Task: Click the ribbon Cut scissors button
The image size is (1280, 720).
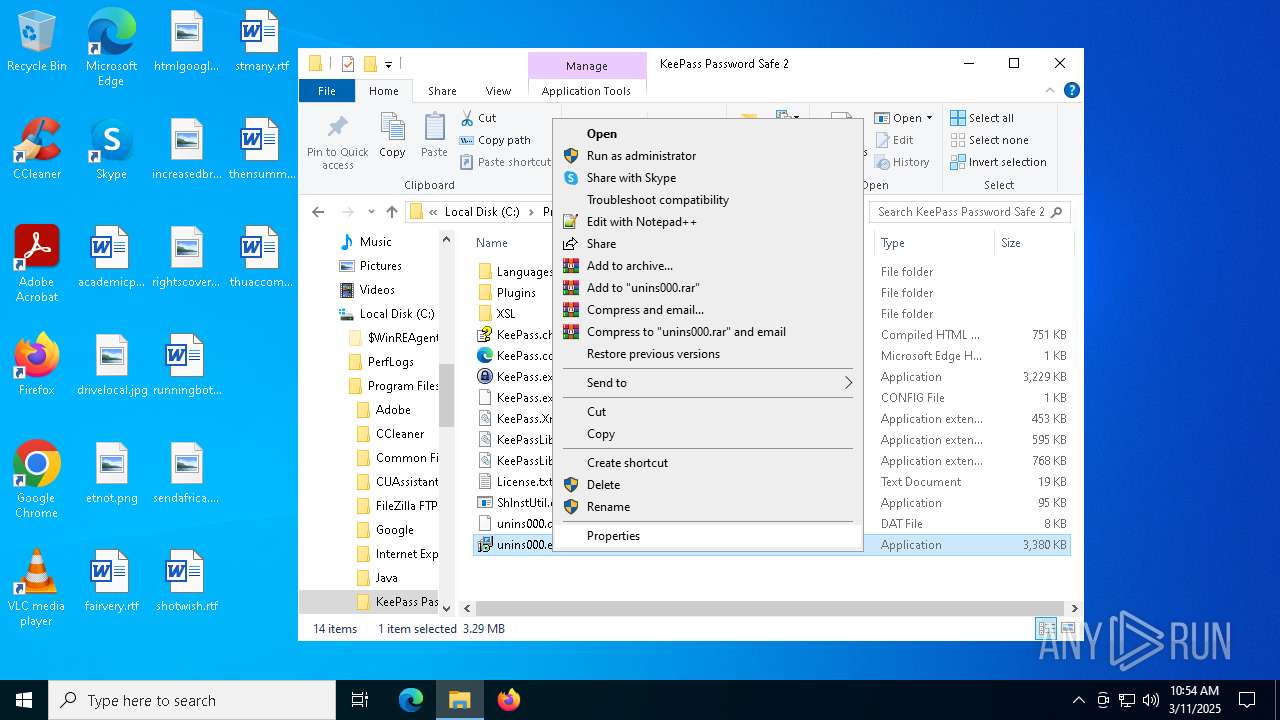Action: pyautogui.click(x=478, y=118)
